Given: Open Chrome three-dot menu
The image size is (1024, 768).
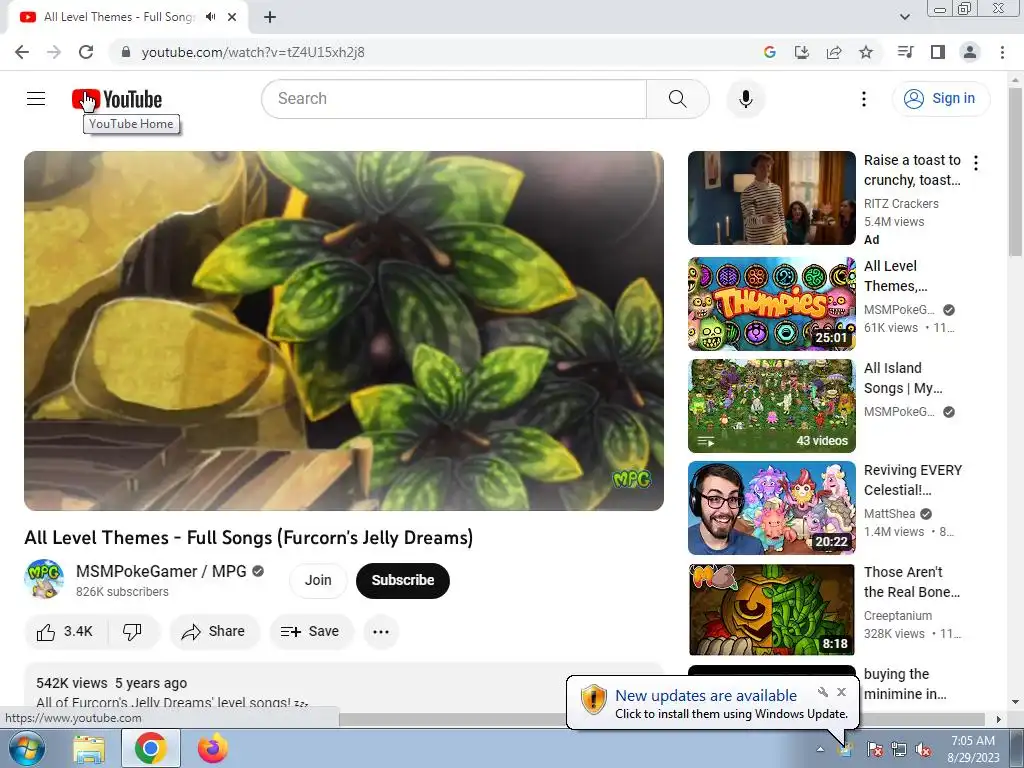Looking at the screenshot, I should pos(1002,52).
